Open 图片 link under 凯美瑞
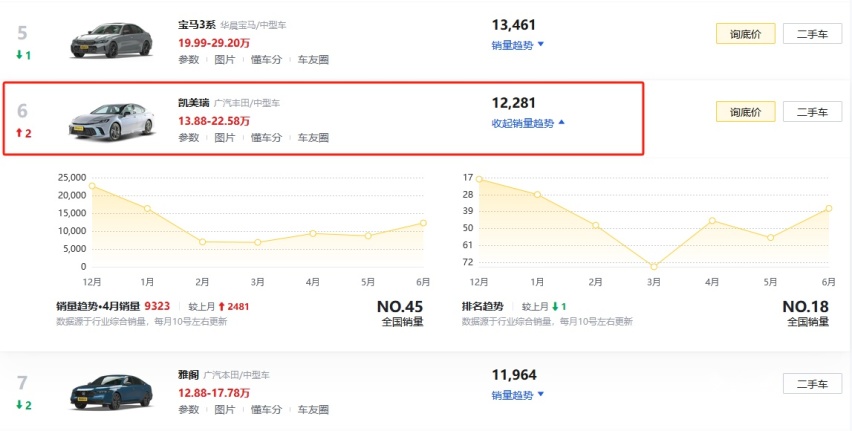Image resolution: width=852 pixels, height=431 pixels. click(x=224, y=138)
